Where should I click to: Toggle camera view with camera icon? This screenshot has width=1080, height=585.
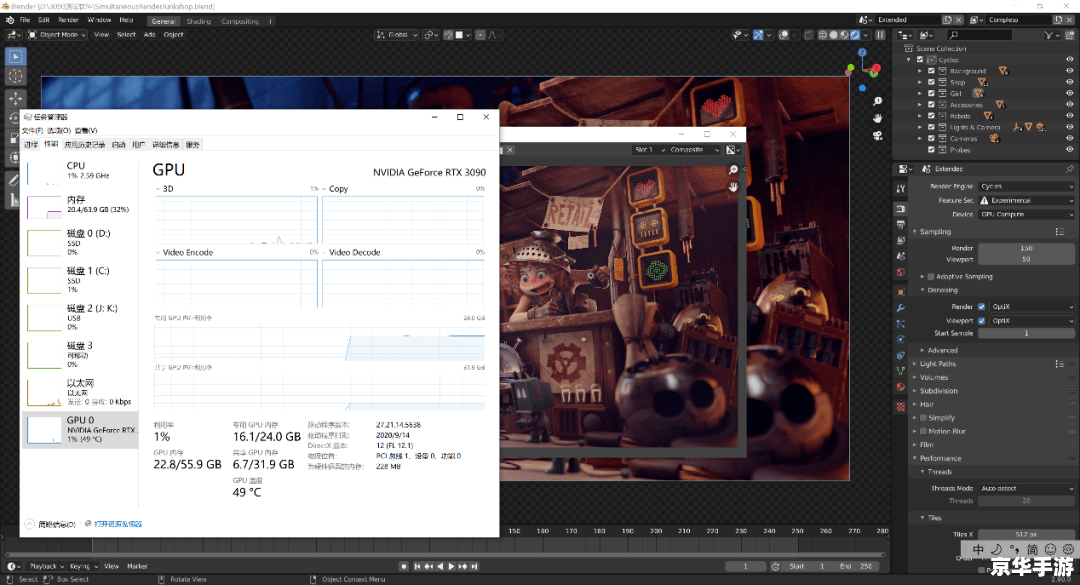pos(878,135)
